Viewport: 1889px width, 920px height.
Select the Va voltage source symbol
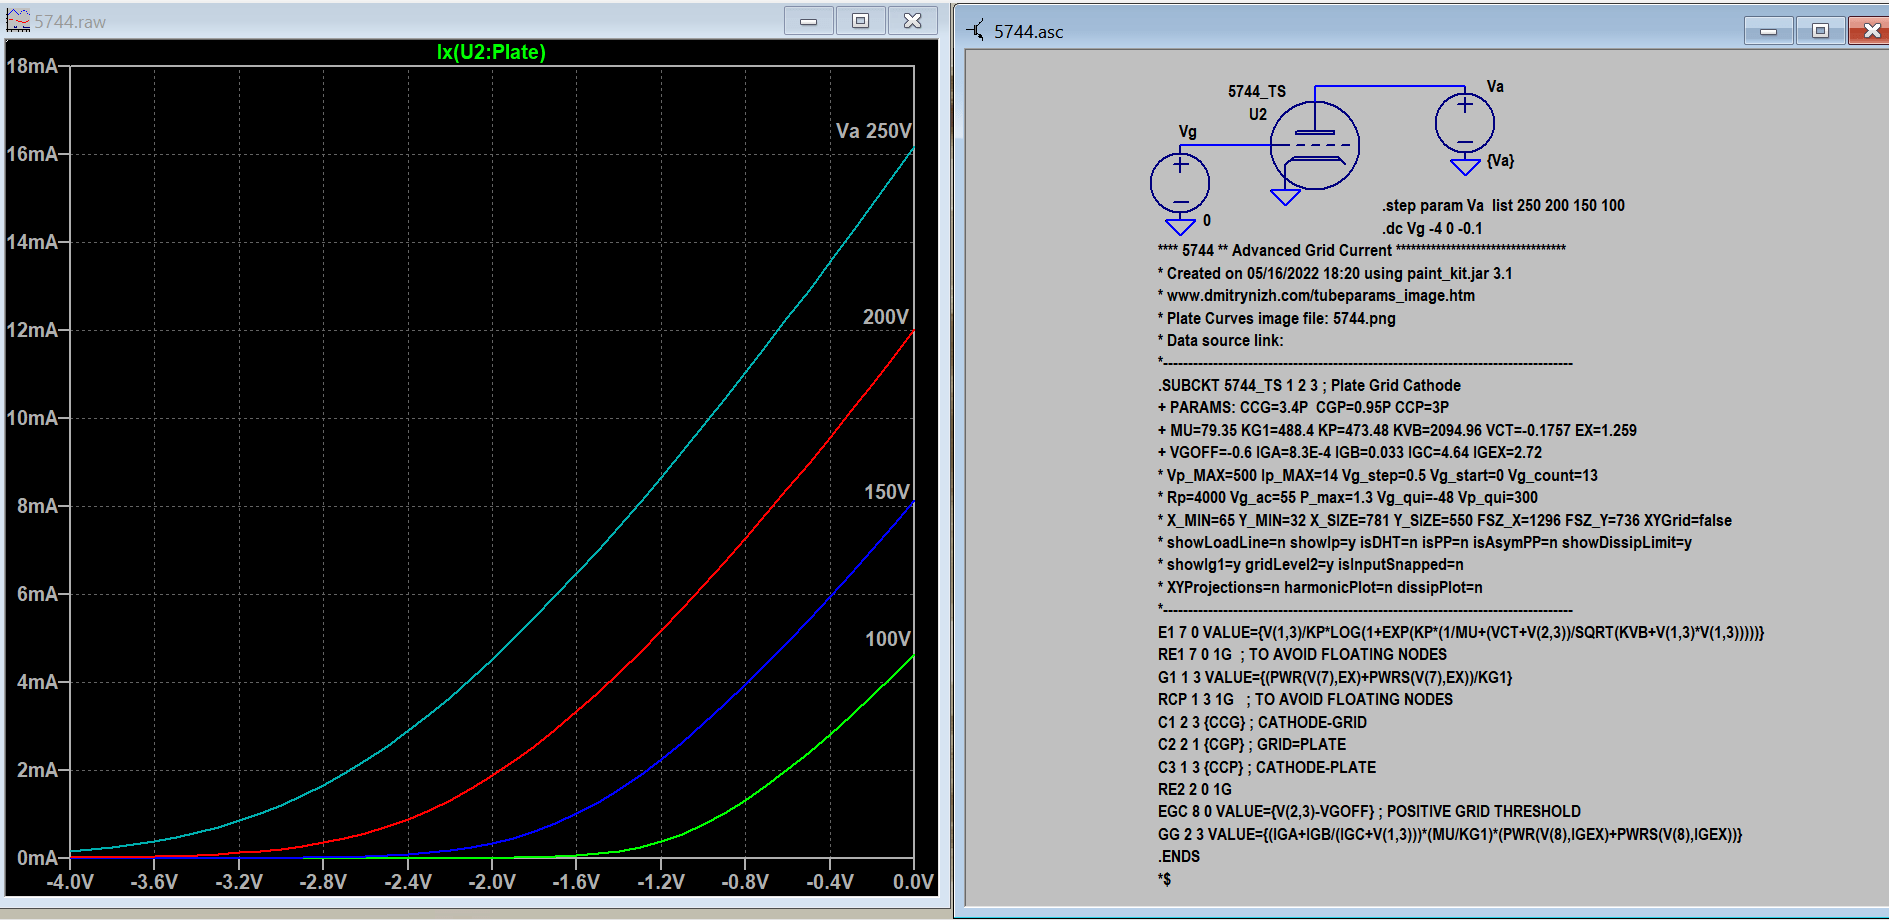point(1465,124)
